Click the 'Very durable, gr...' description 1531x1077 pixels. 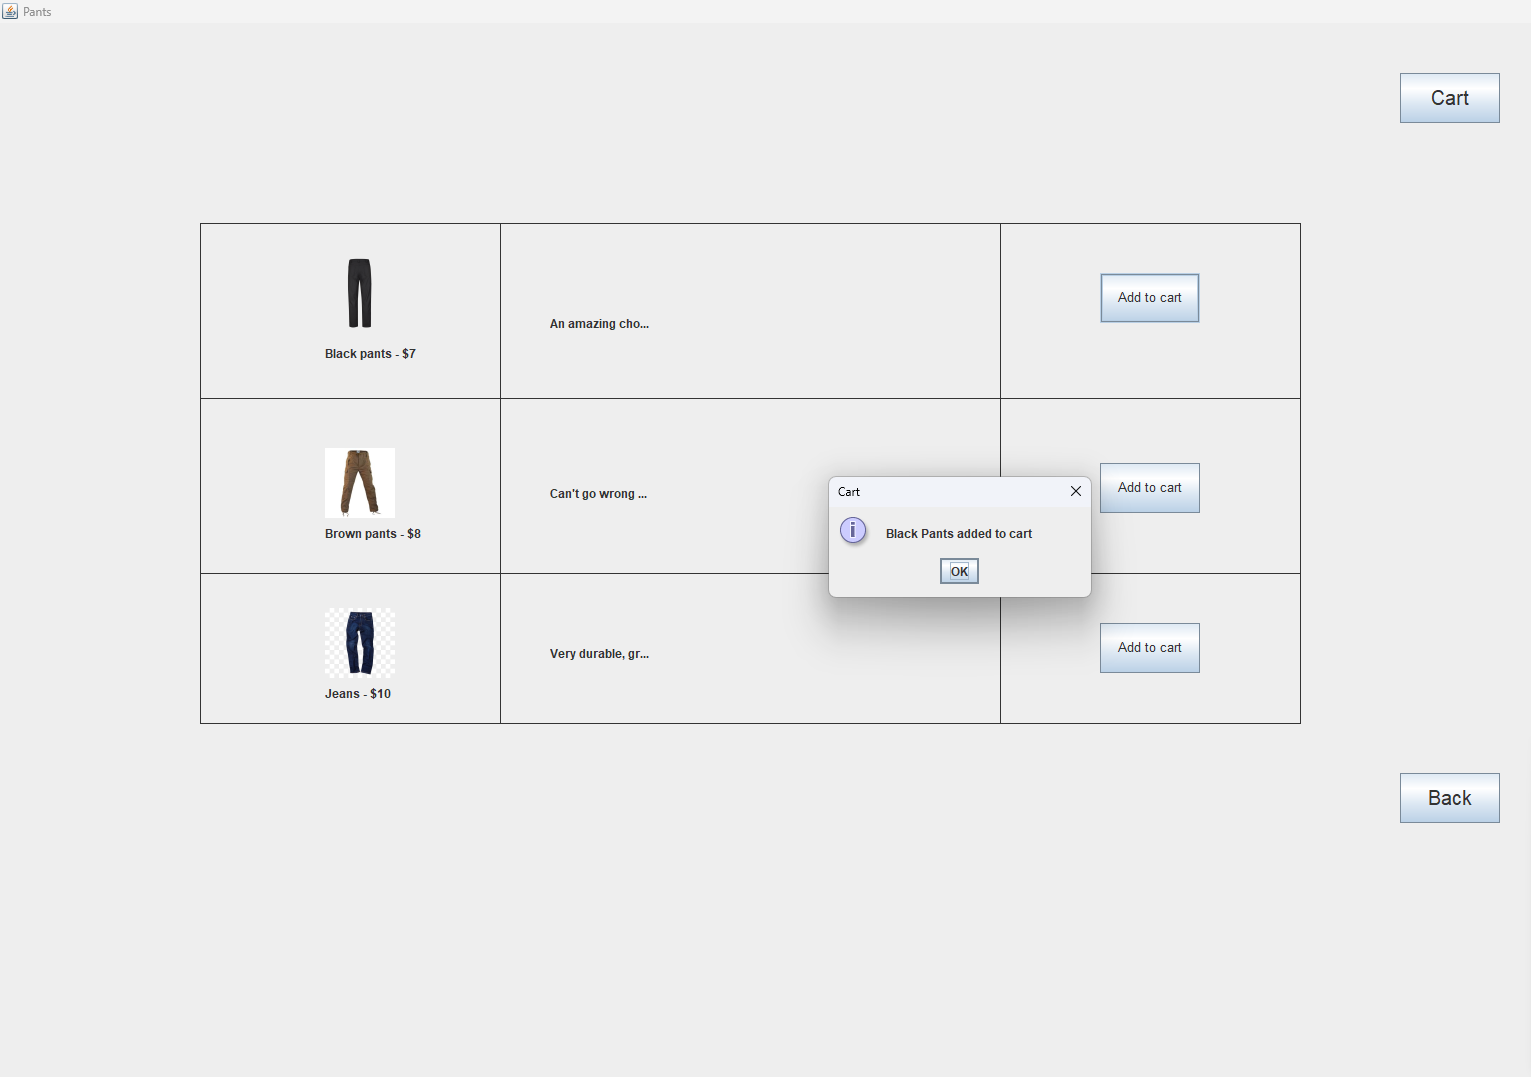coord(599,654)
